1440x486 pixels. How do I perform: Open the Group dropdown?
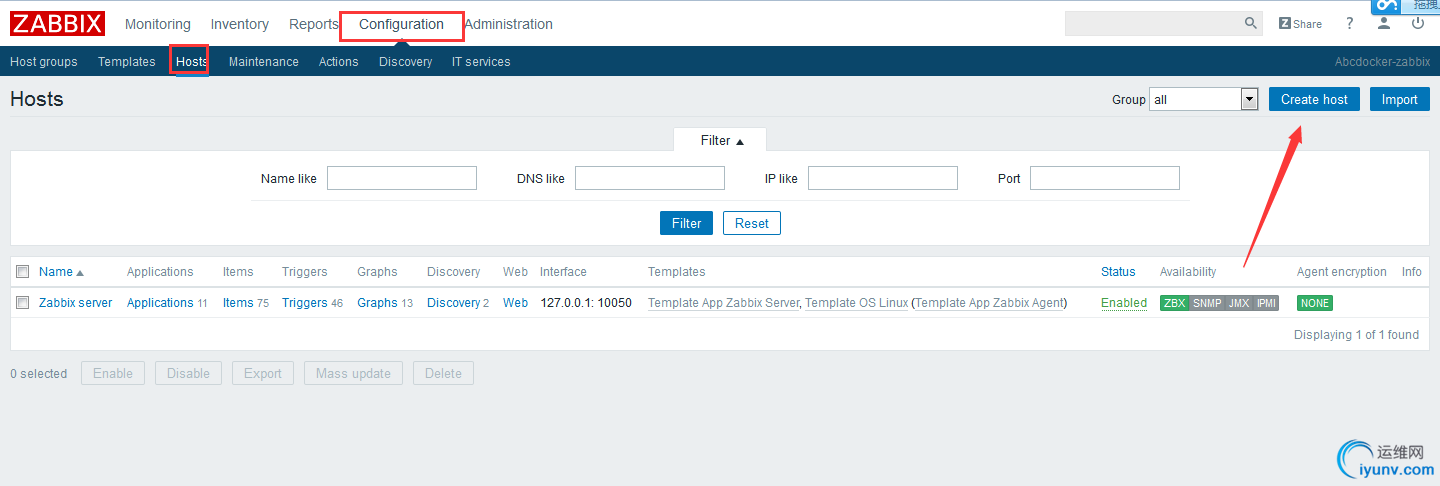tap(1203, 99)
